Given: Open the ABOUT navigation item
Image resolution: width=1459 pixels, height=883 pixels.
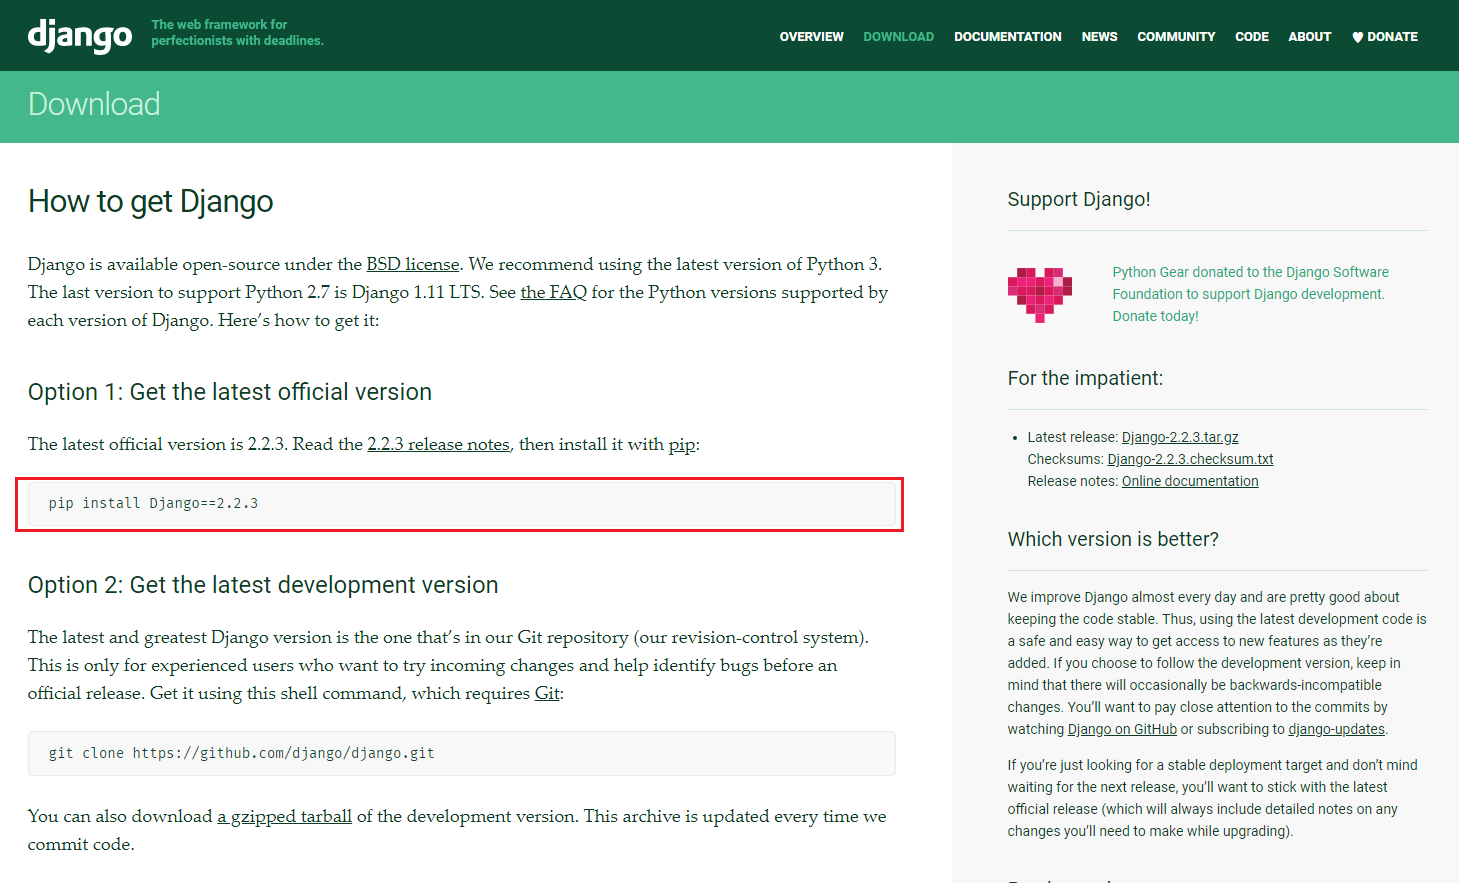Looking at the screenshot, I should [x=1309, y=37].
